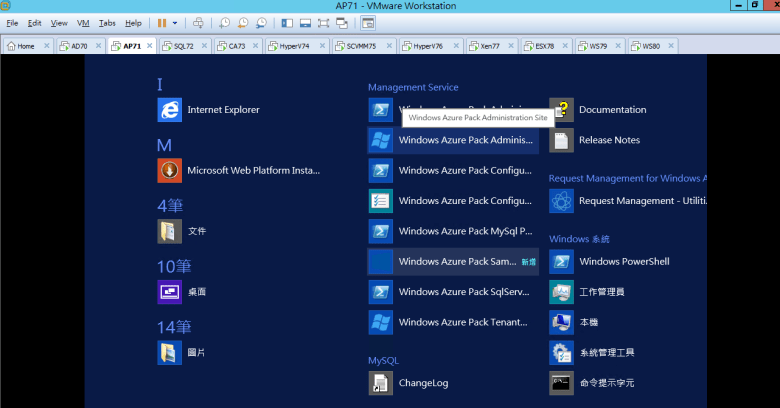Open the VM menu
The width and height of the screenshot is (780, 408).
pos(83,22)
